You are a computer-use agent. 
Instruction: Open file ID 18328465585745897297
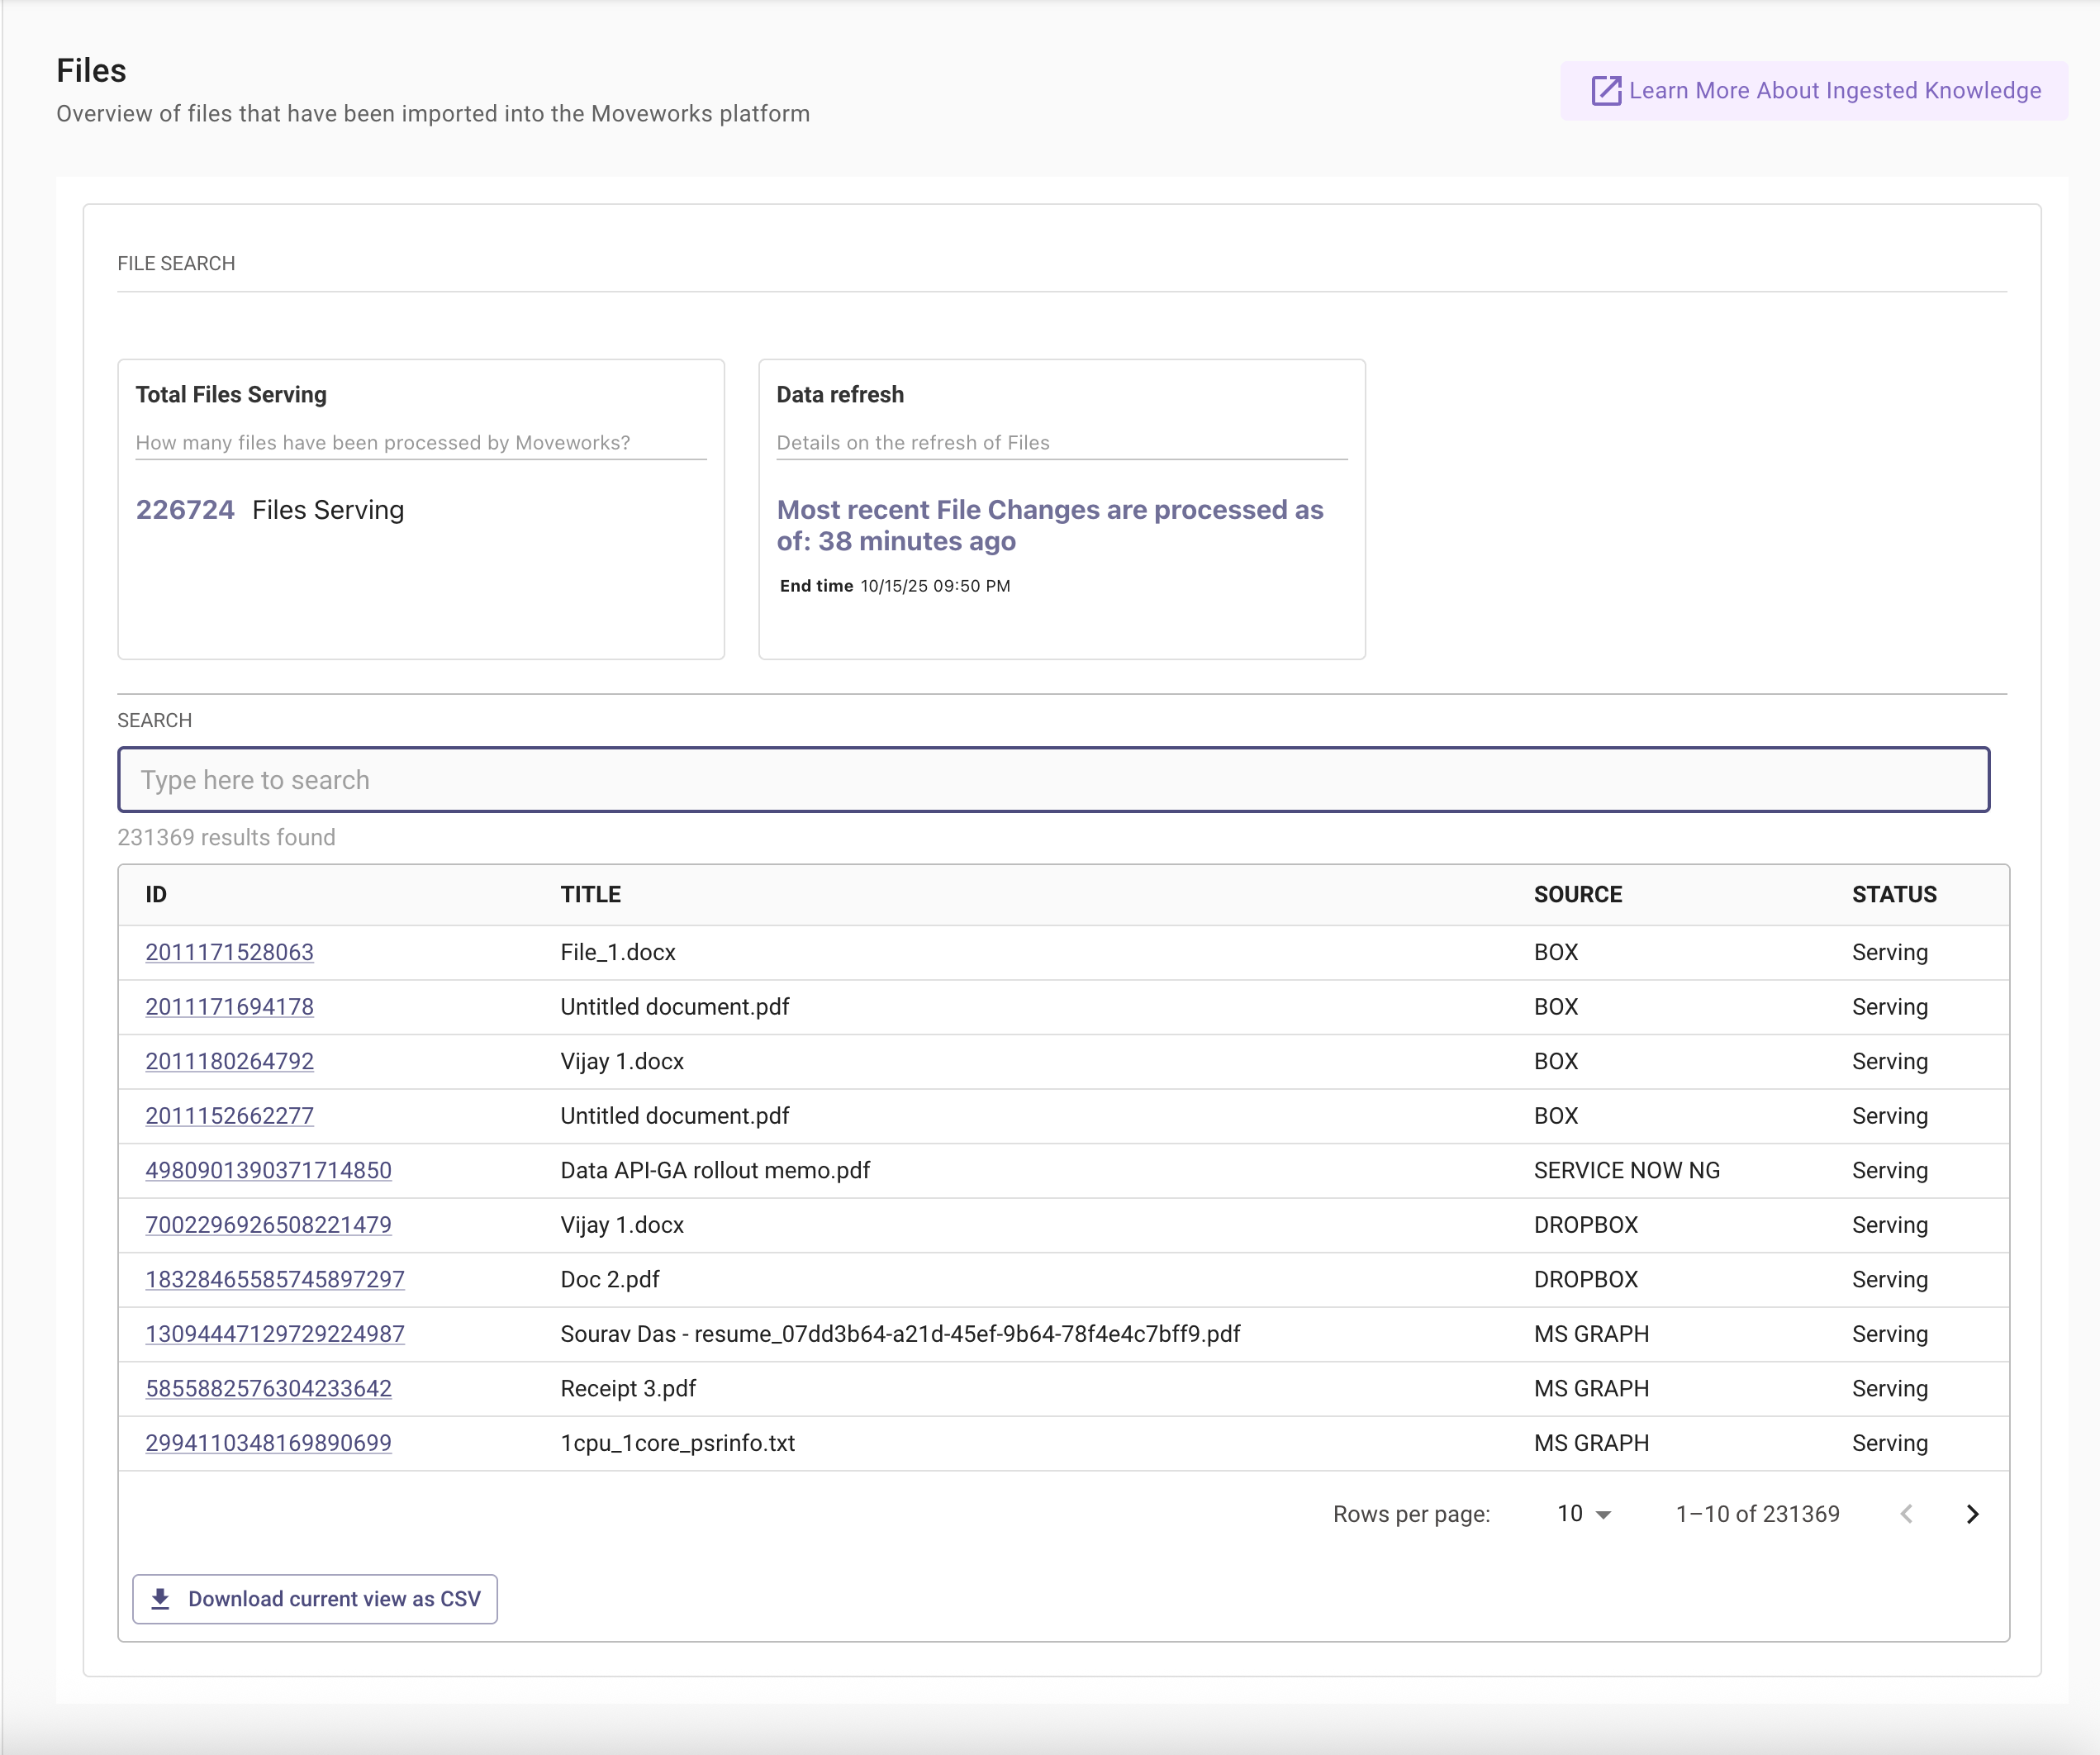275,1279
